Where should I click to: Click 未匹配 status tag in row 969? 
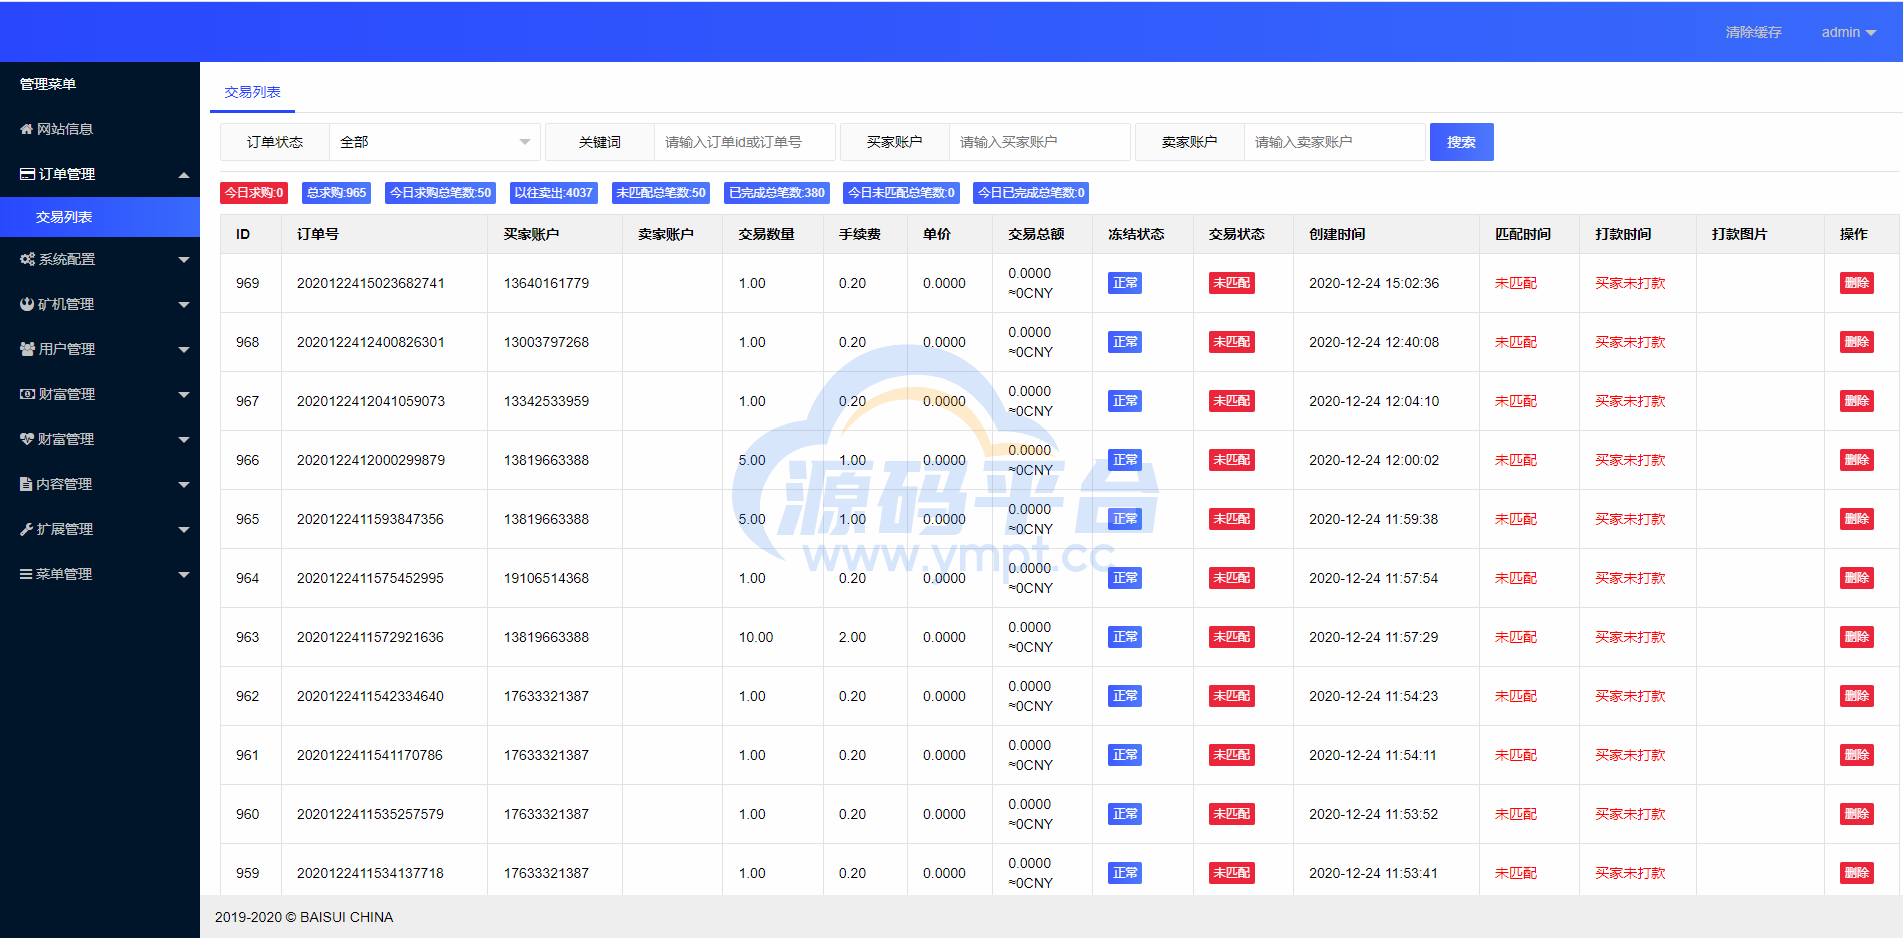[1232, 283]
